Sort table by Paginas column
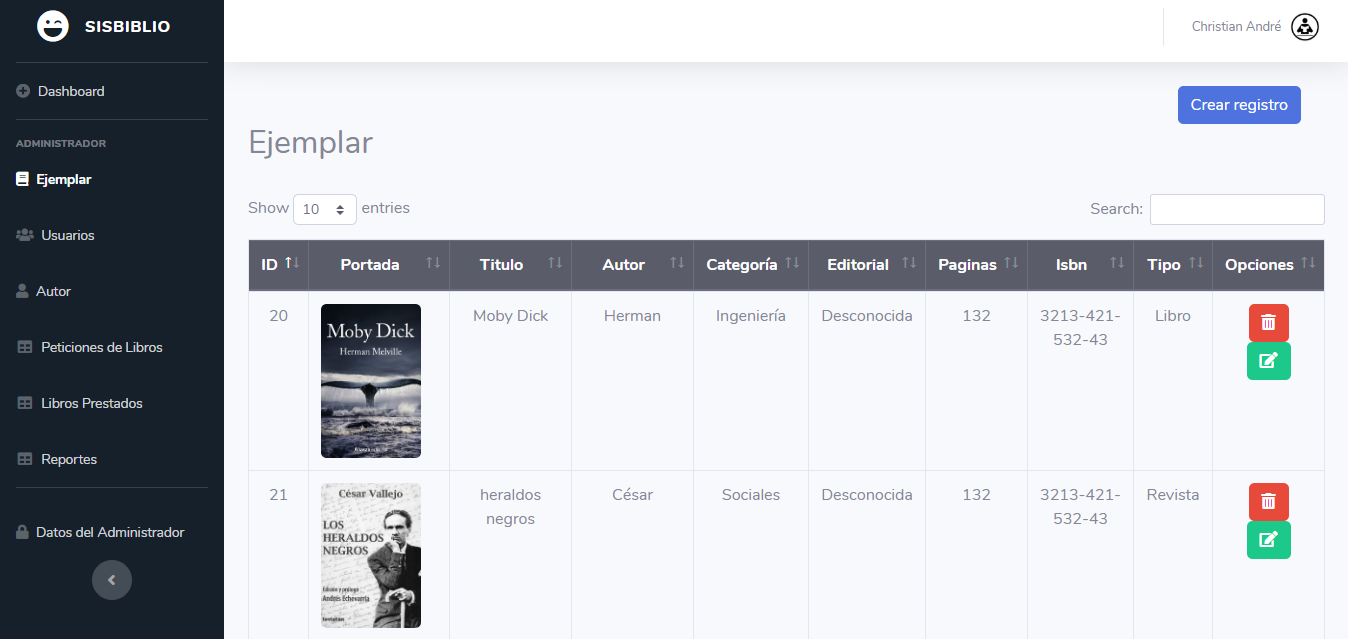Screen dimensions: 1348x639 [976, 265]
